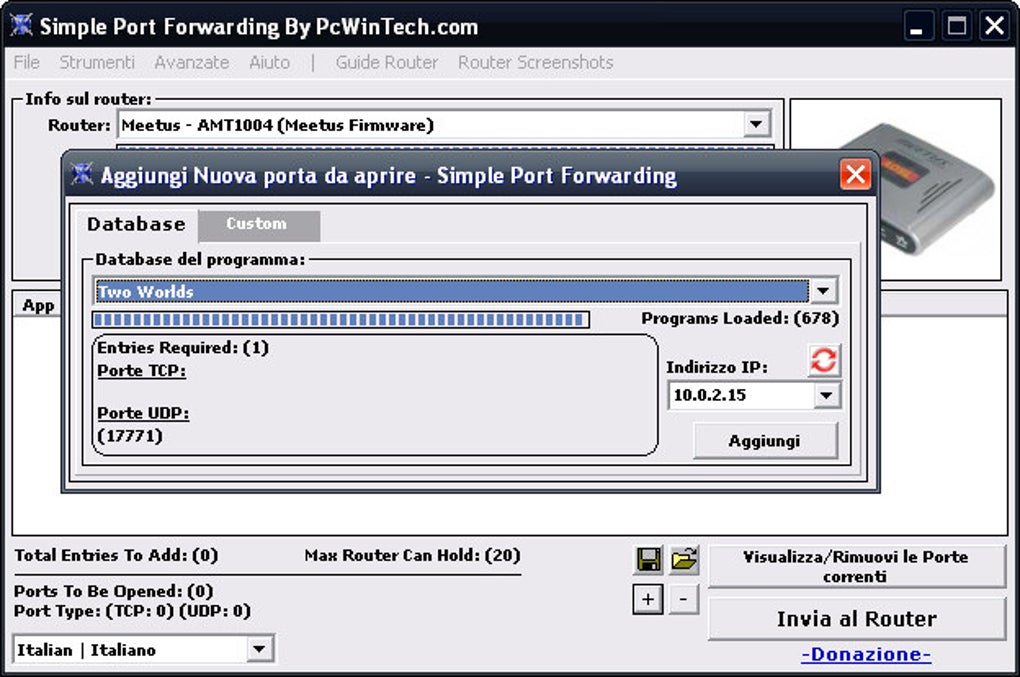Switch to the Custom tab
The height and width of the screenshot is (677, 1020).
[258, 225]
